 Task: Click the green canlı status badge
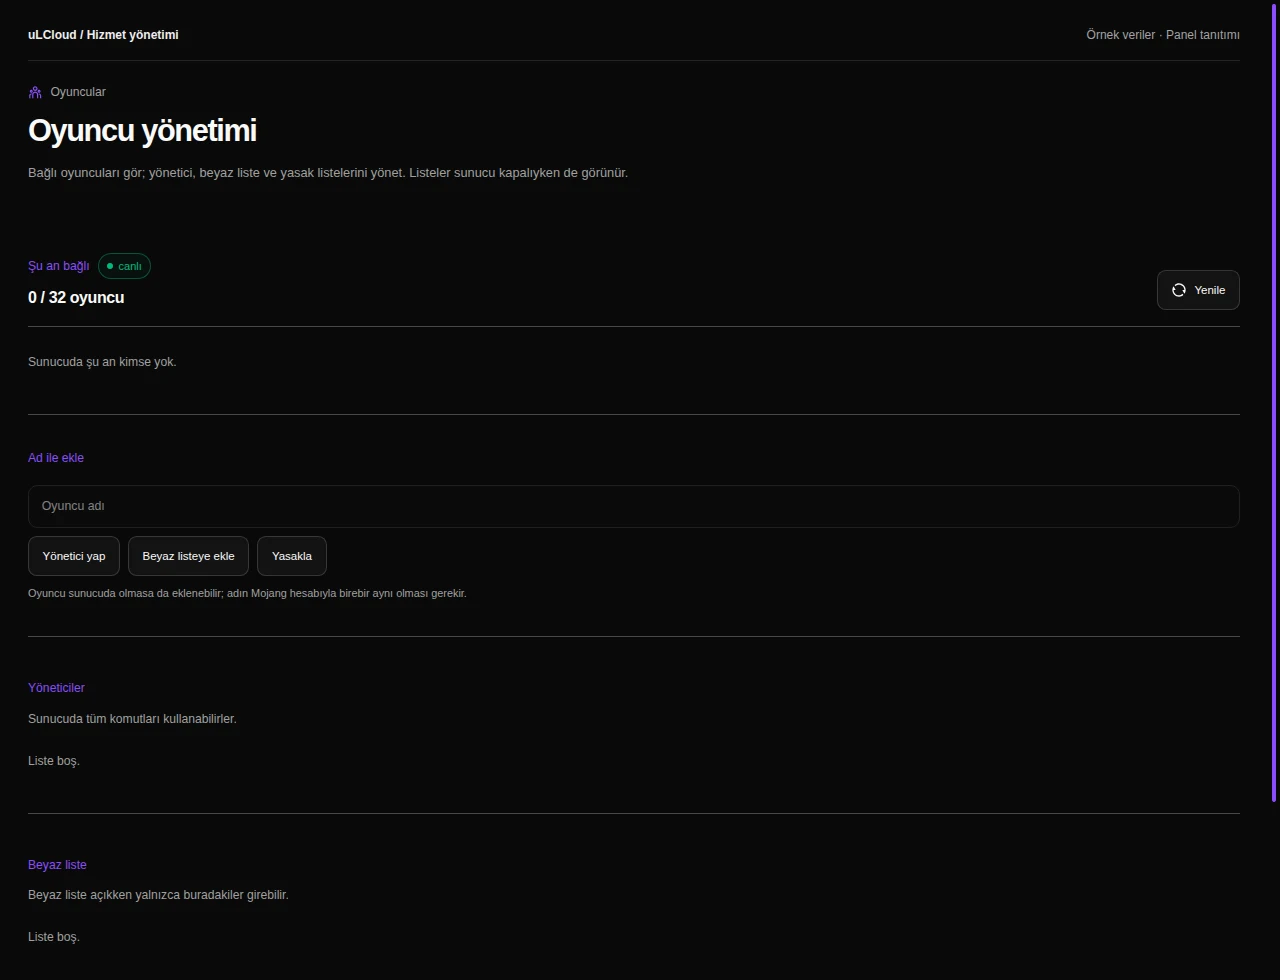(x=124, y=266)
